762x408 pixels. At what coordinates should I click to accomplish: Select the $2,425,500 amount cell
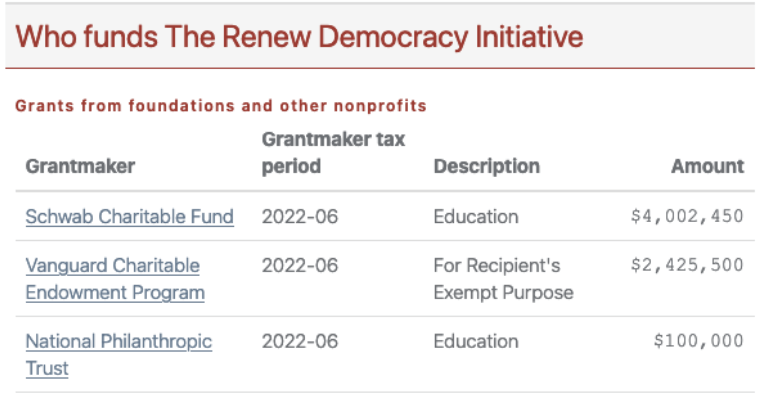coord(687,266)
